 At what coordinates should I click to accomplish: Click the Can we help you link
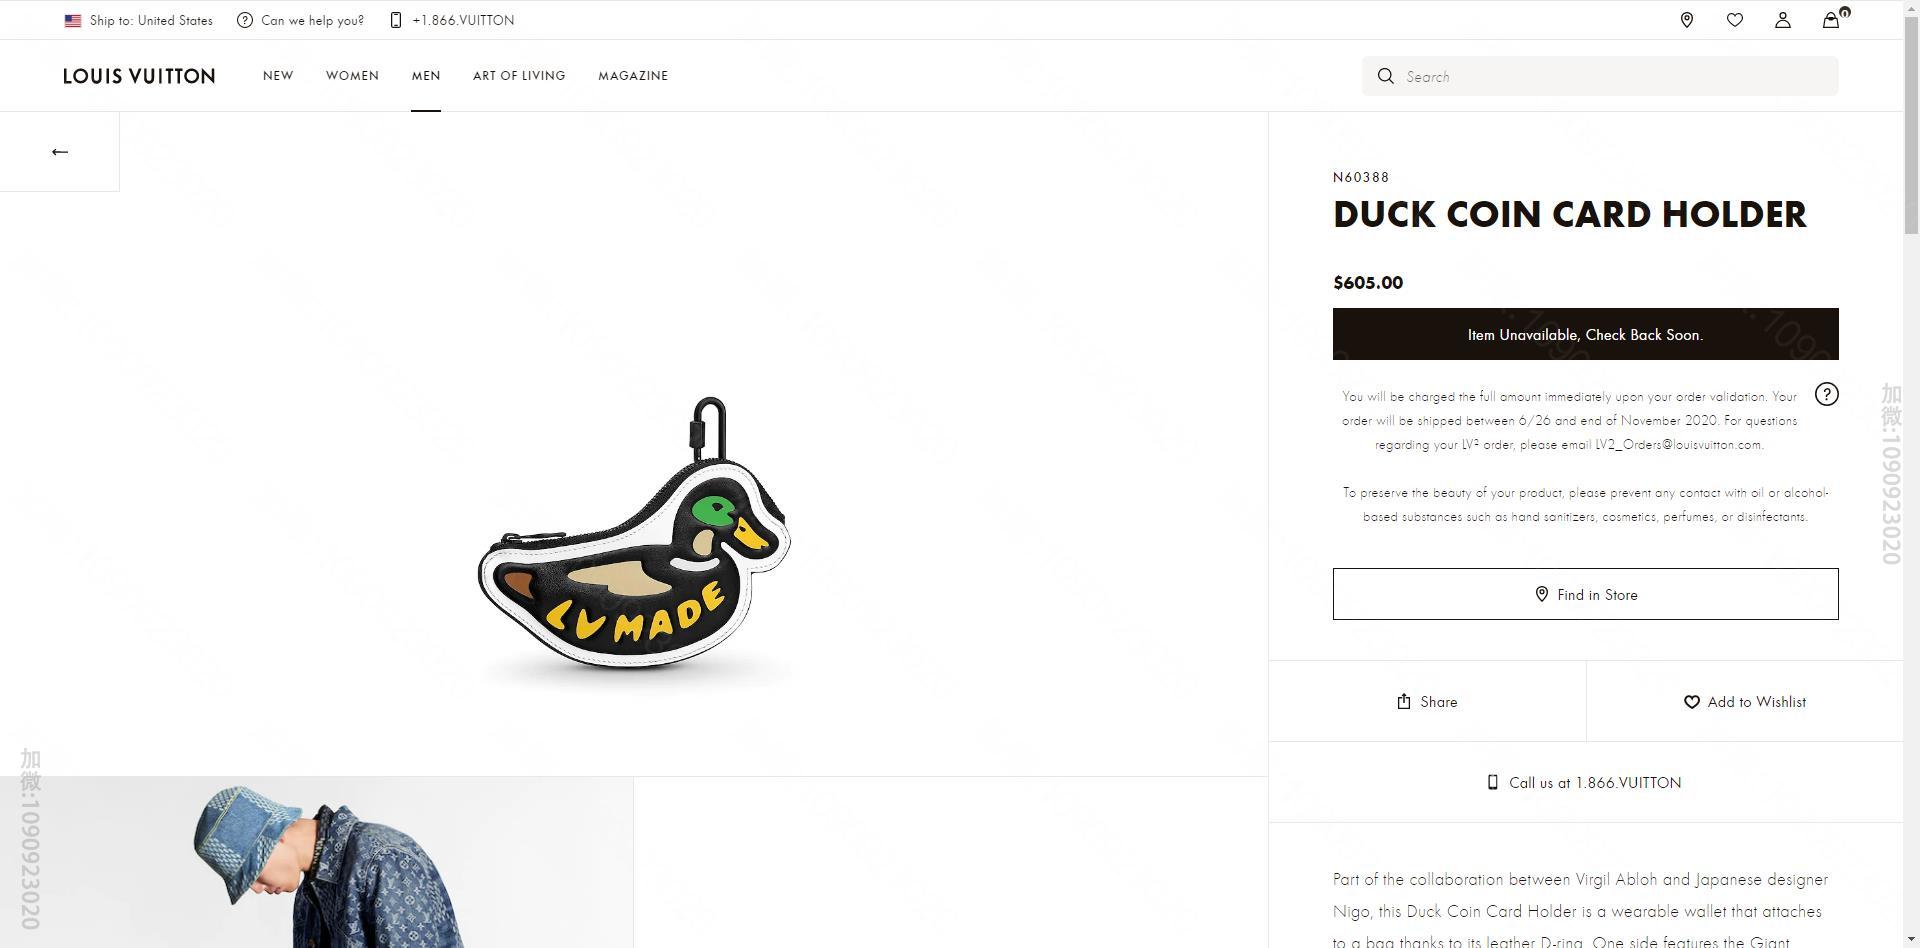click(x=301, y=20)
